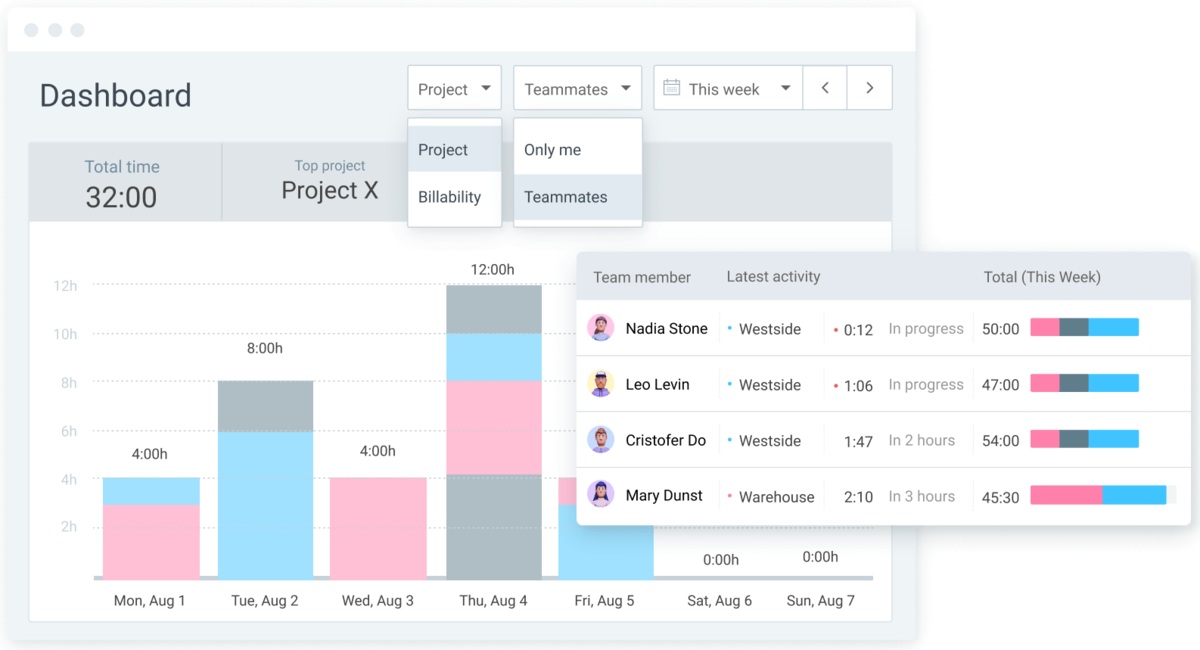Click Nadia Stone's avatar icon

600,328
